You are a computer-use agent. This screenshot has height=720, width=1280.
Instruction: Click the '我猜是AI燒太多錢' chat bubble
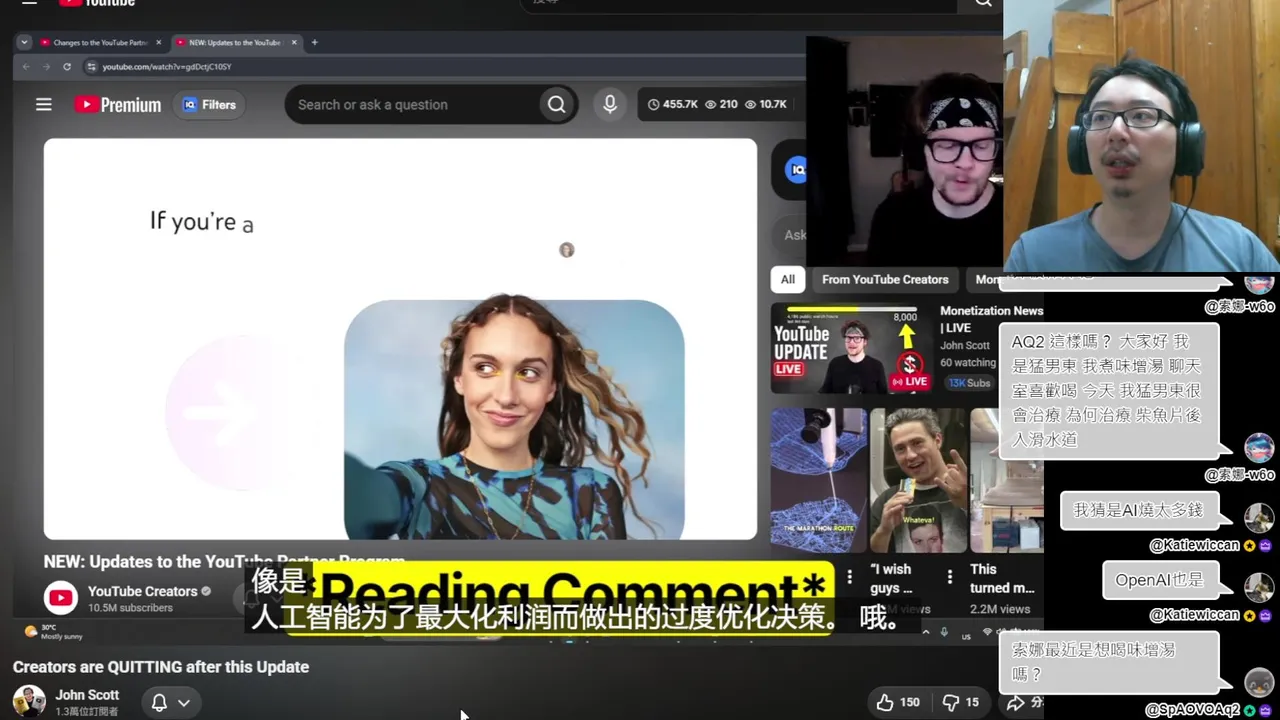pos(1138,510)
